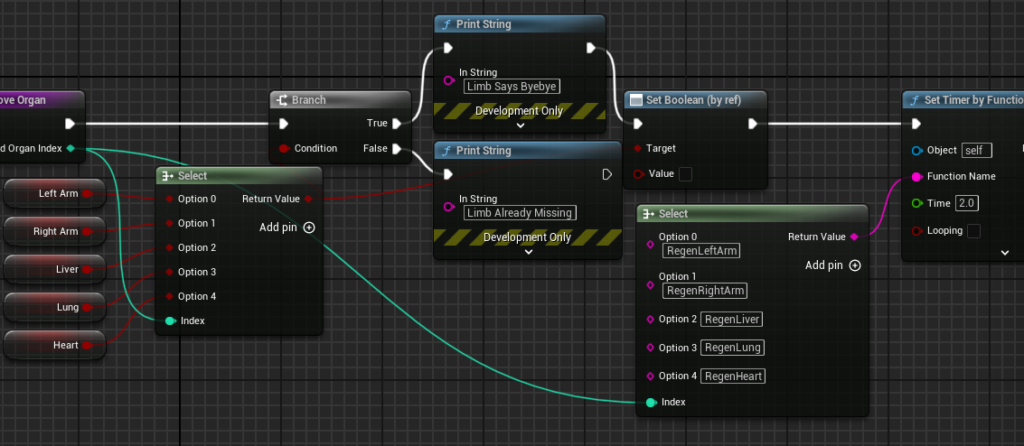Expand the Set Timer by Function node options
This screenshot has height=446, width=1024.
1005,253
